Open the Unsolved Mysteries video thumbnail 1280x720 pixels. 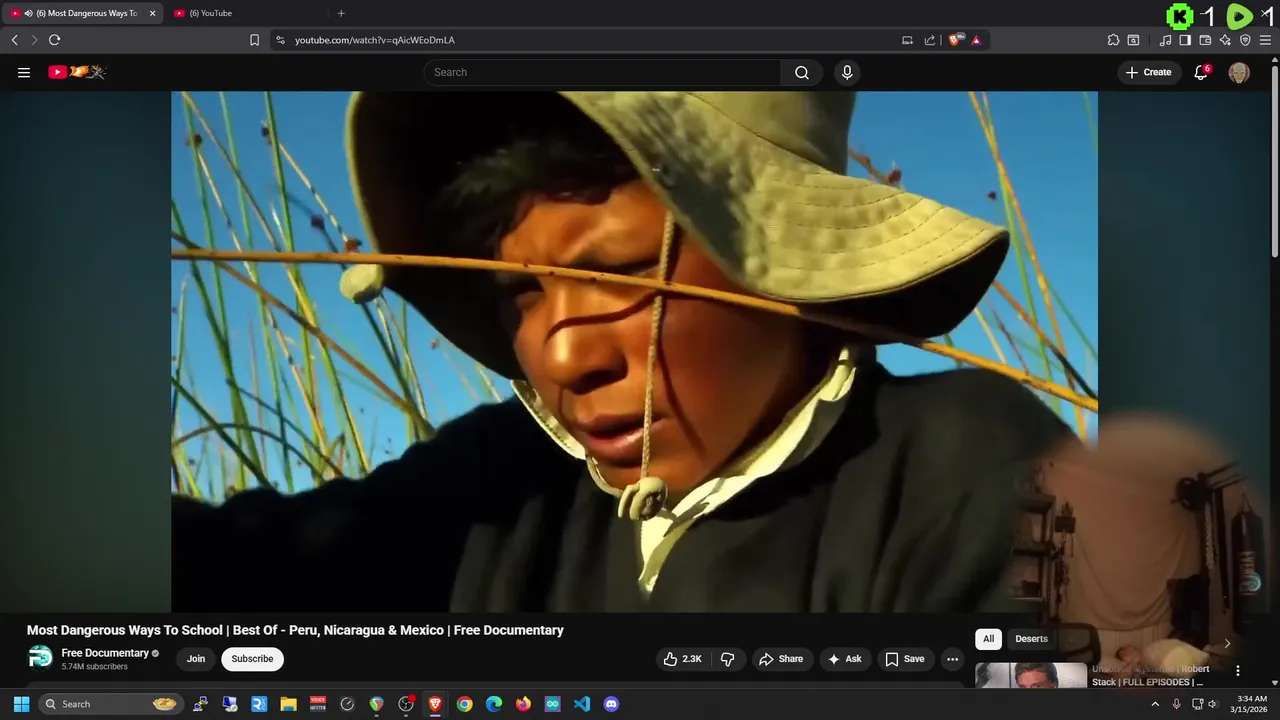pos(1031,676)
